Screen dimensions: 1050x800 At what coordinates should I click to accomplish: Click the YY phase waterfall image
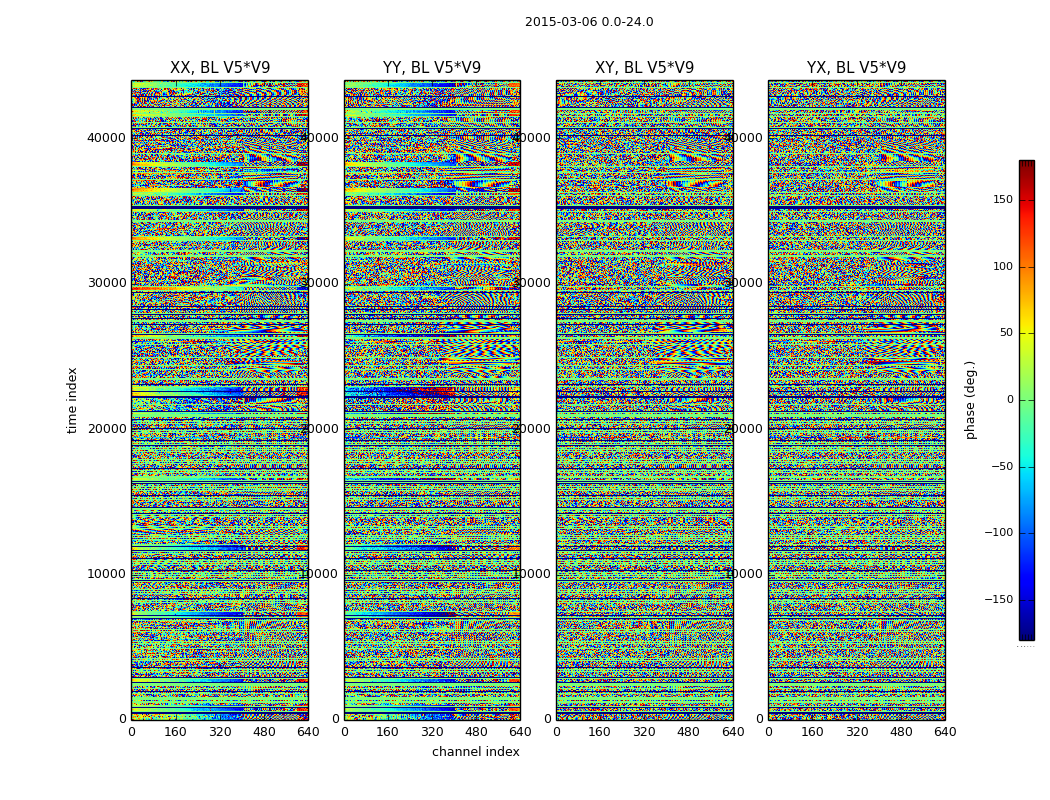click(x=432, y=400)
